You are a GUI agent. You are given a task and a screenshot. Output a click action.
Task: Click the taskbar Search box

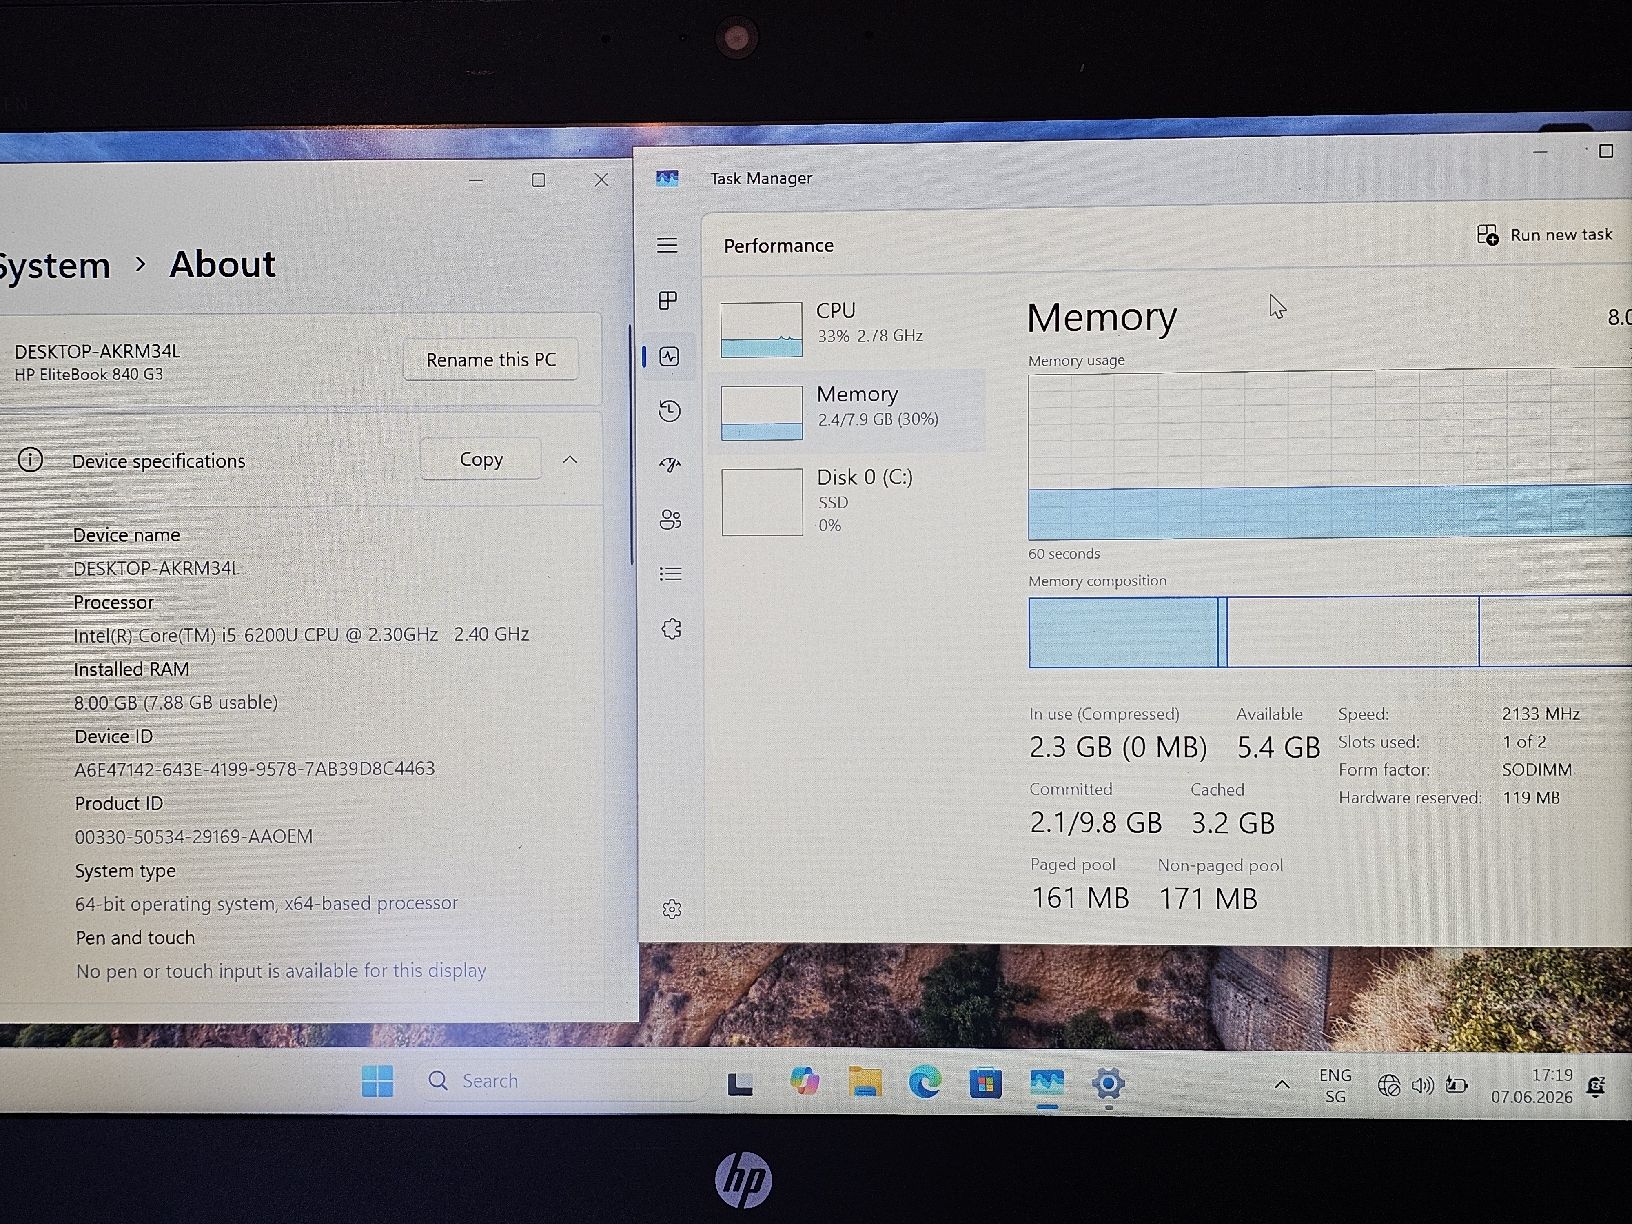click(x=560, y=1081)
